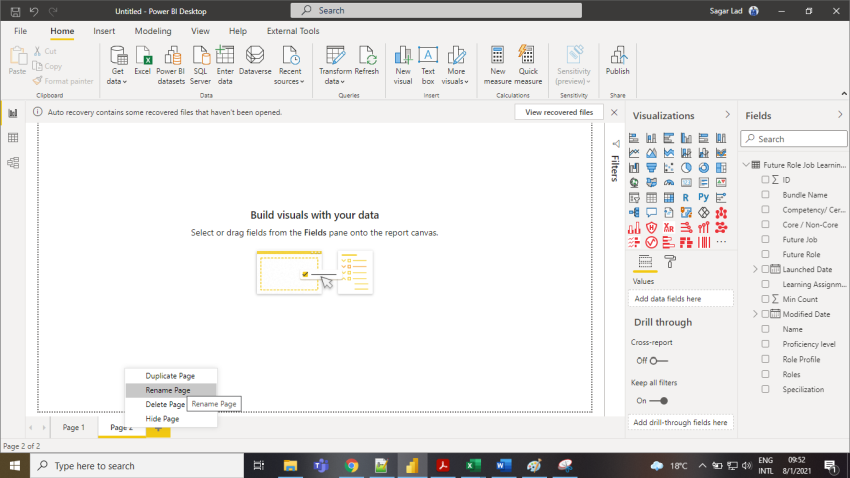The image size is (850, 478).
Task: Check the Future Job field
Action: coord(765,239)
